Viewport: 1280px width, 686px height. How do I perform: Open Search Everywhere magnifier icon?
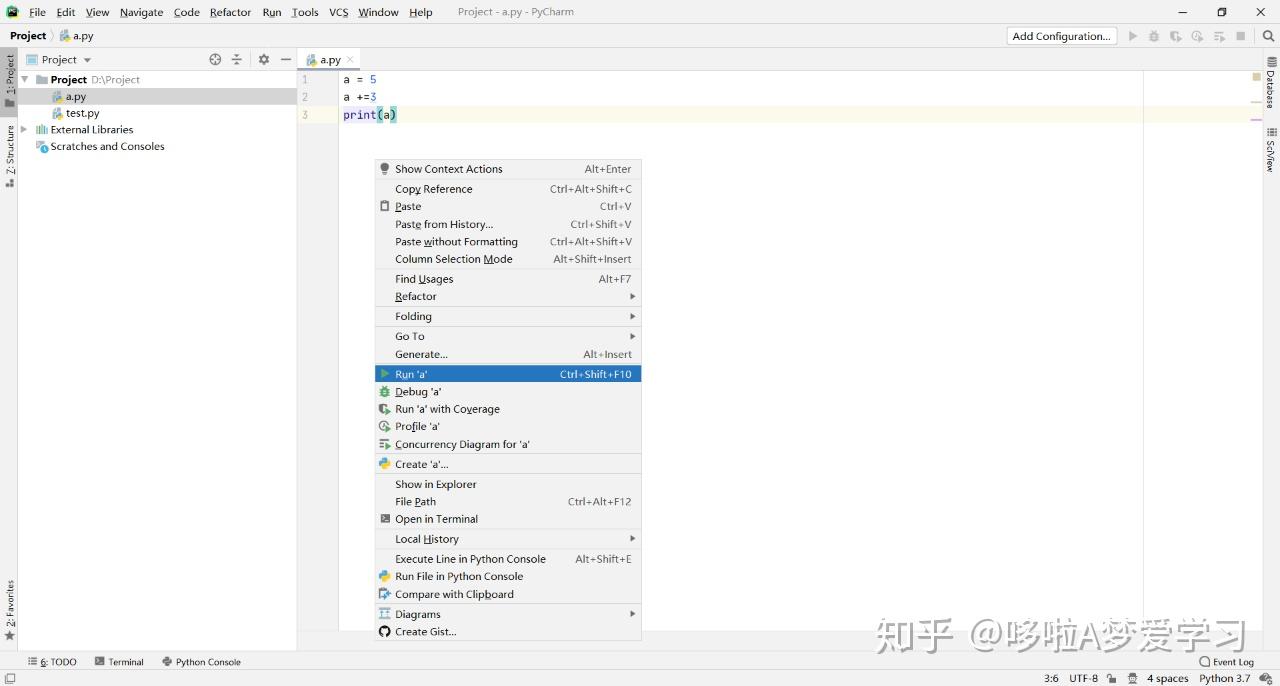pos(1268,36)
